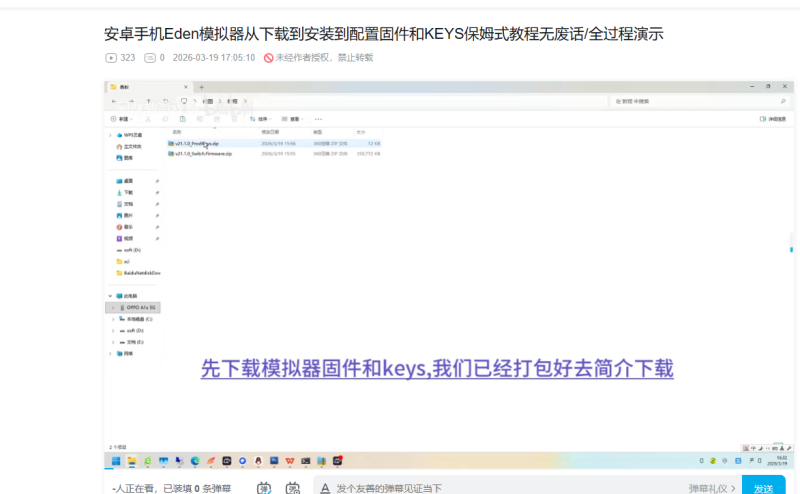Close the Explorer folder tab
This screenshot has height=494, width=800.
[x=186, y=87]
